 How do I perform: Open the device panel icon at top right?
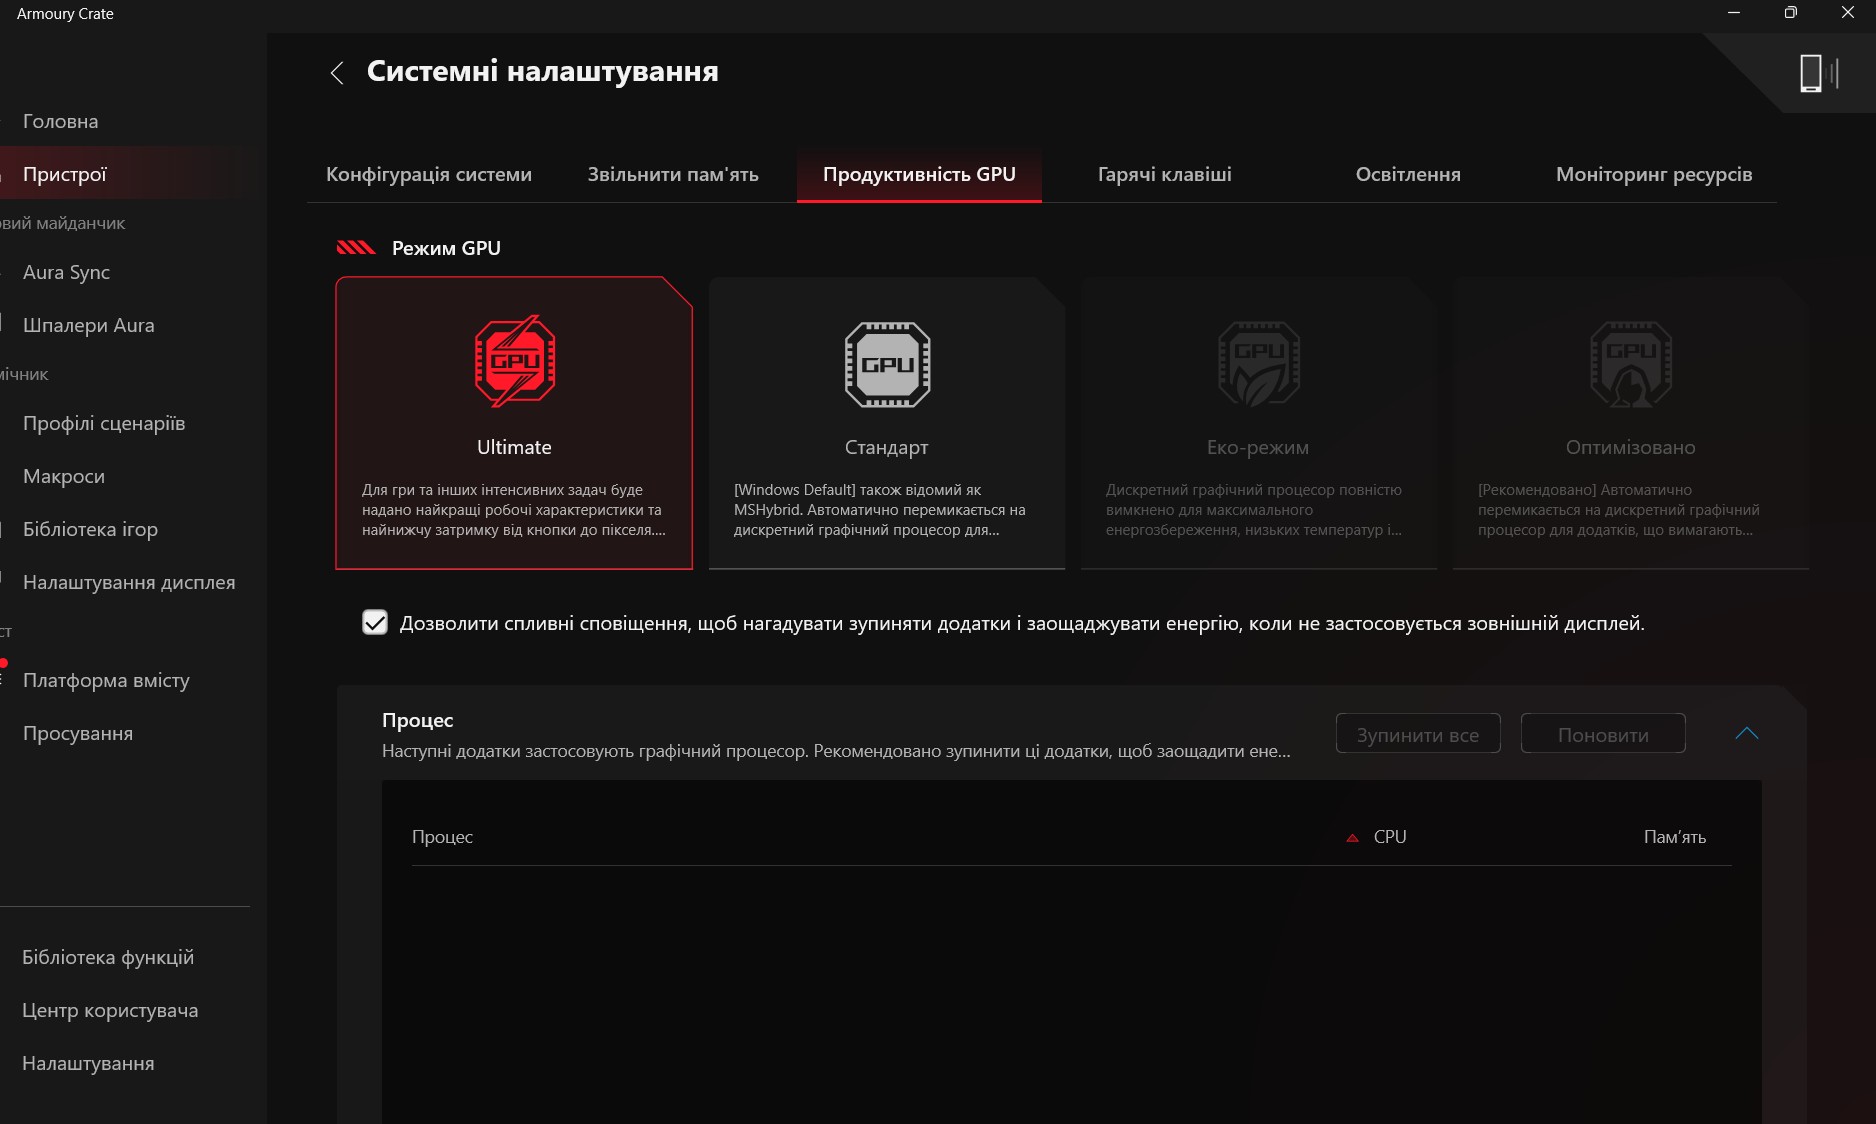tap(1817, 73)
